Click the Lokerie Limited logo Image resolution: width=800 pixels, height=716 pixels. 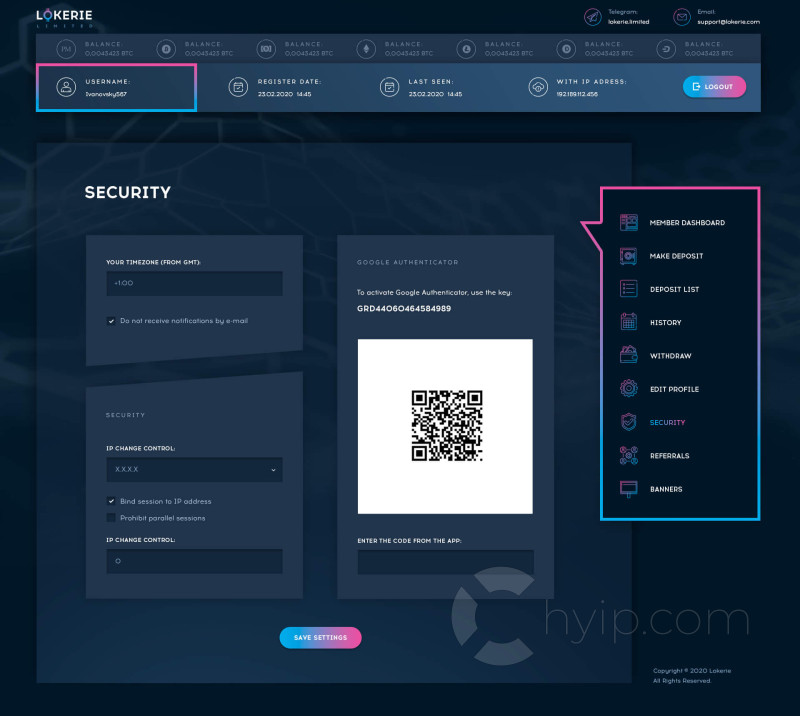pyautogui.click(x=64, y=18)
